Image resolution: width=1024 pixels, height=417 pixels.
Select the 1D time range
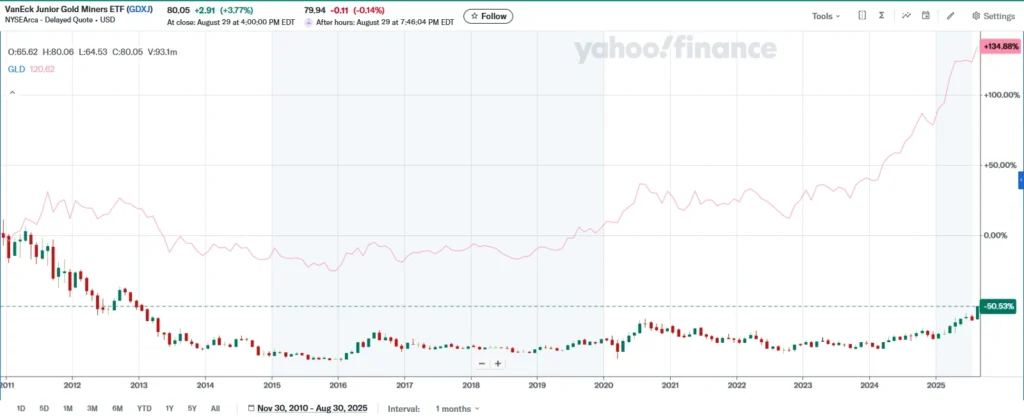point(21,408)
